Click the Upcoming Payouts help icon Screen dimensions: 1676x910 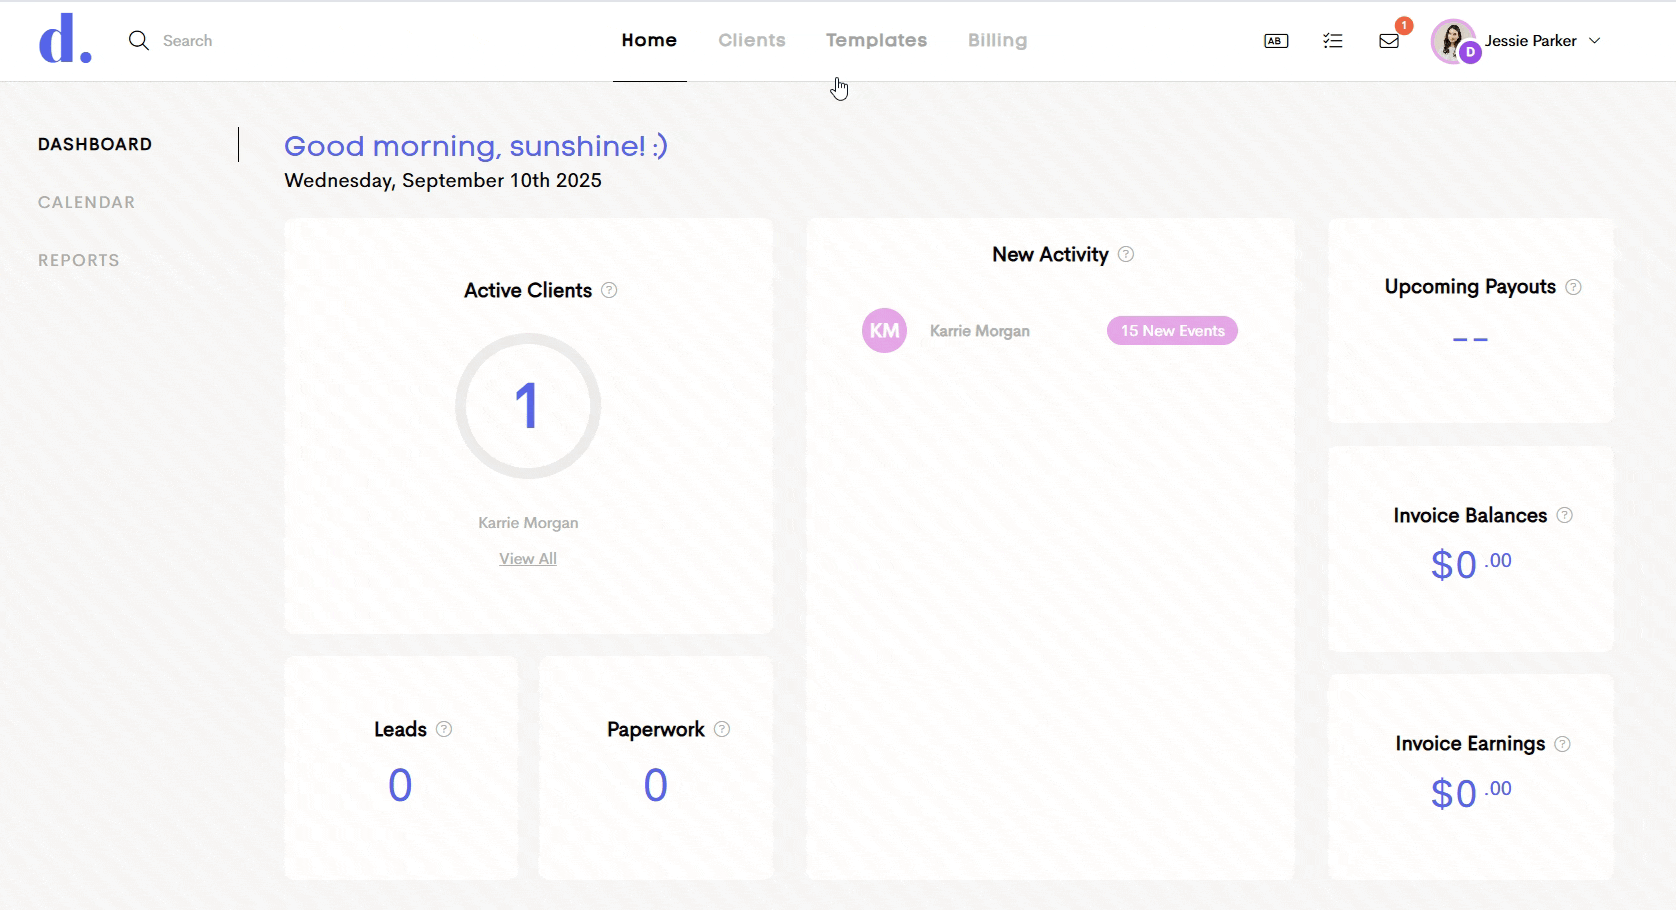click(1573, 287)
